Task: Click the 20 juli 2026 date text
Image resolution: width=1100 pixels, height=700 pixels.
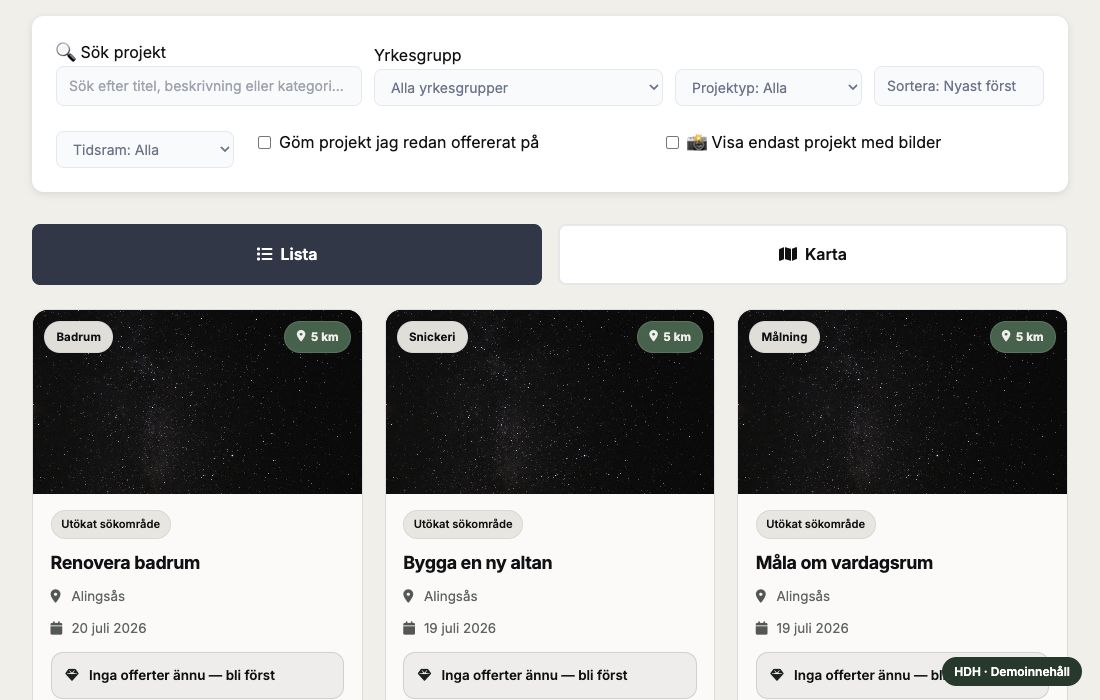Action: point(109,628)
